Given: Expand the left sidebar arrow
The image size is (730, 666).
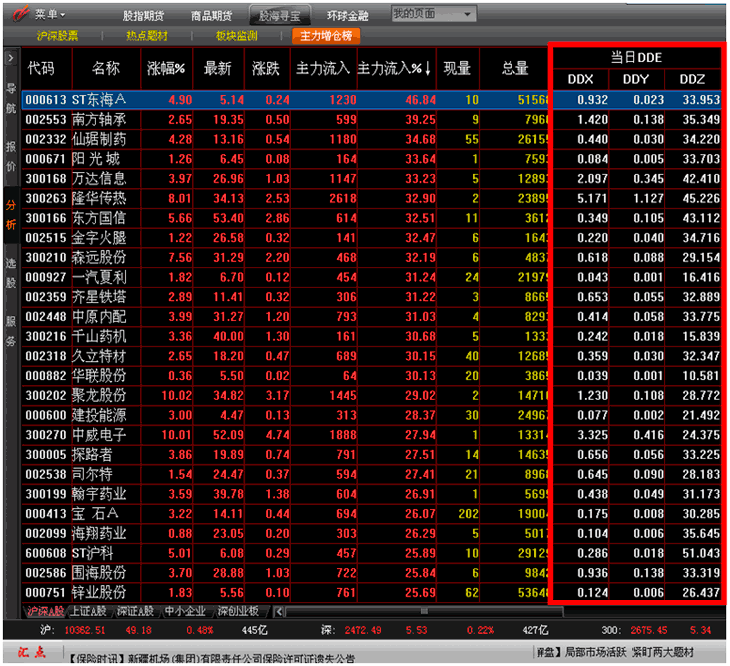Looking at the screenshot, I should click(11, 58).
